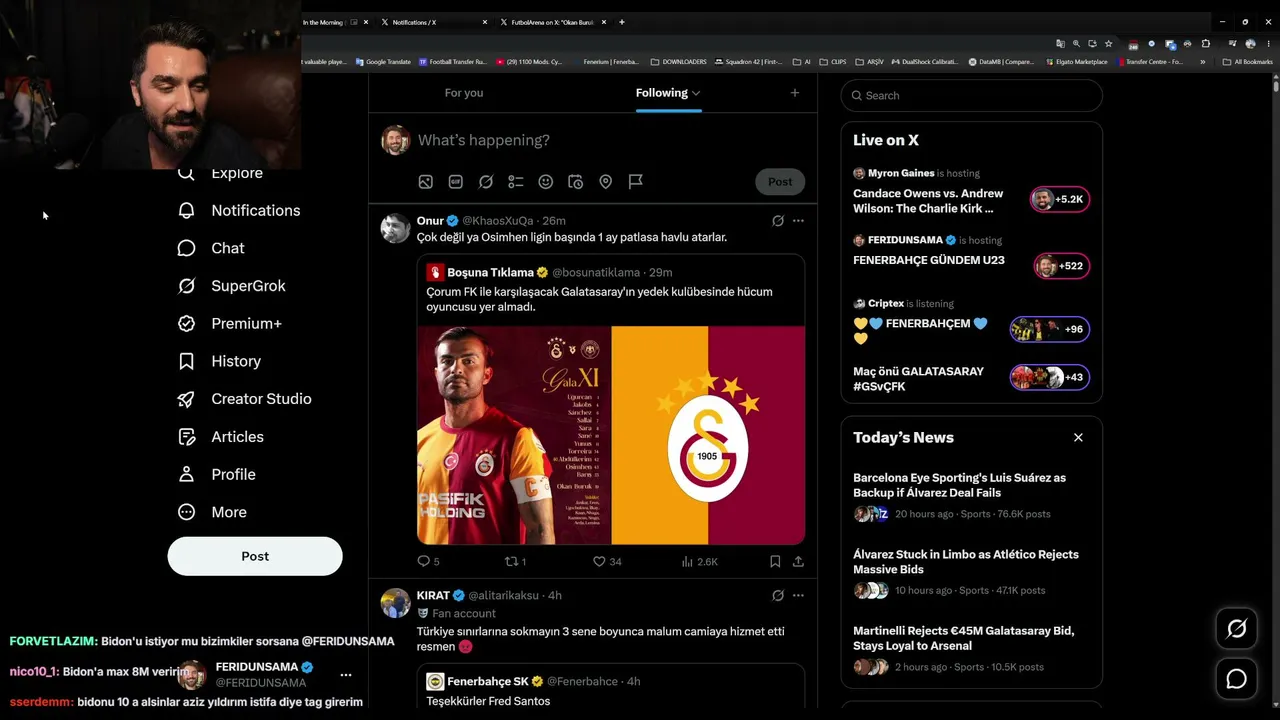Open more options on Onur's post
1280x720 pixels.
pos(798,221)
